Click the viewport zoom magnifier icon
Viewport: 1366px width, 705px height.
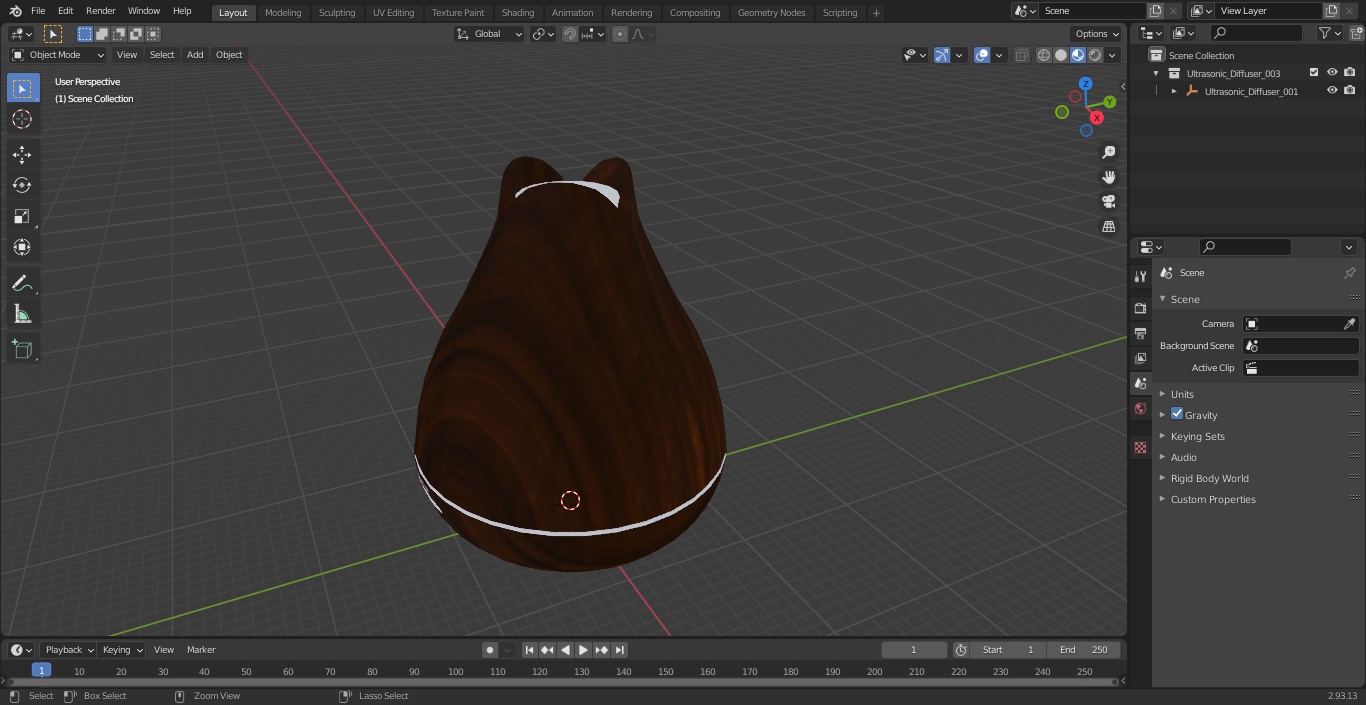pyautogui.click(x=1108, y=152)
